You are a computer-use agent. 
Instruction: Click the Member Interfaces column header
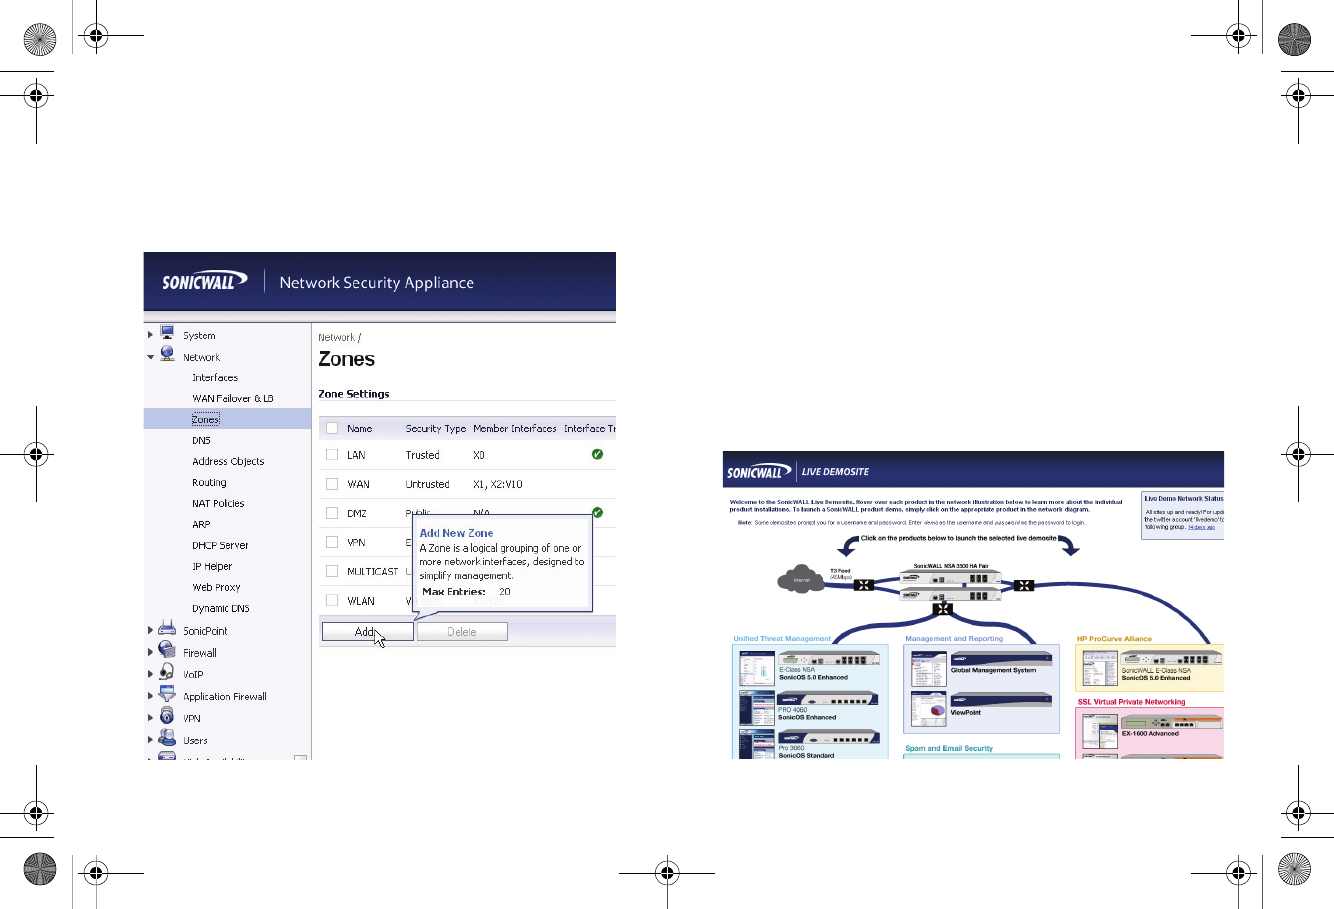(x=515, y=429)
